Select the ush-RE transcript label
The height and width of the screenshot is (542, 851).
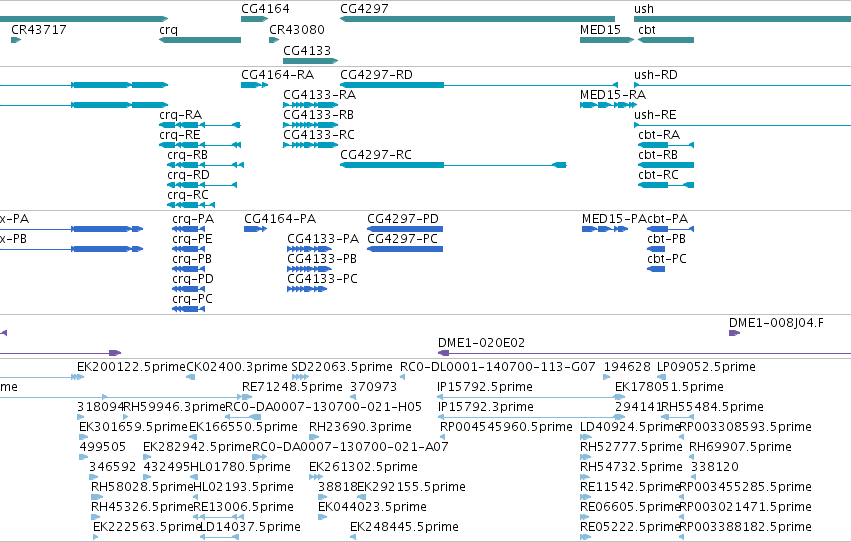pos(655,114)
